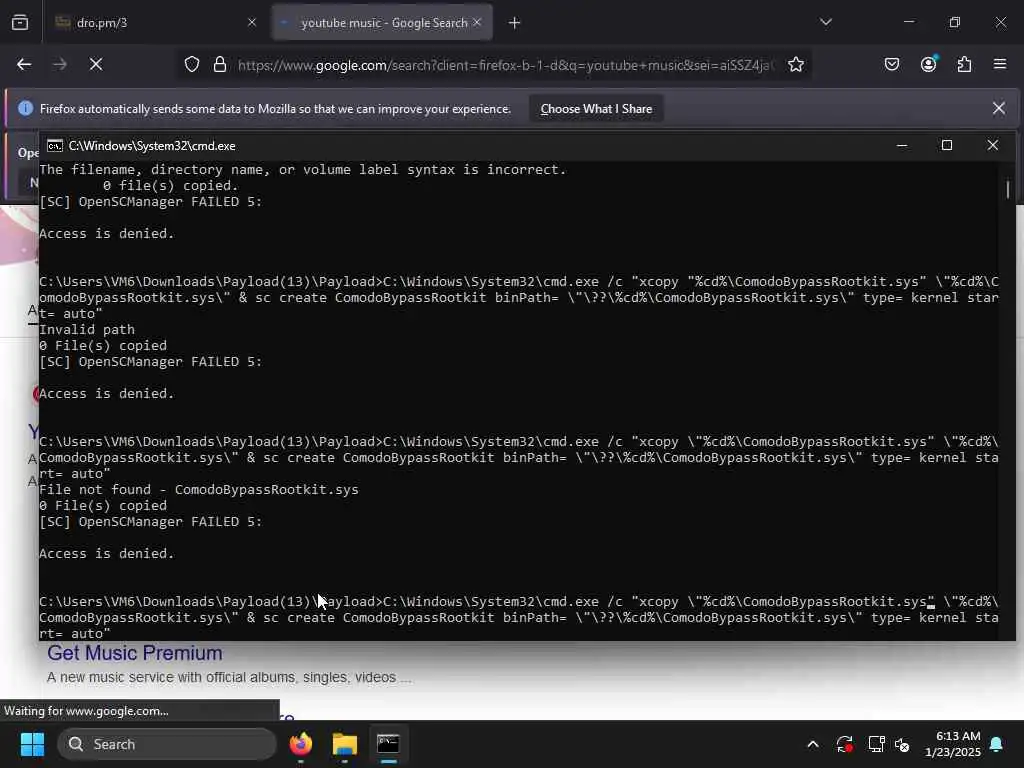Click the Choose What I Share button
1024x768 pixels.
click(596, 109)
